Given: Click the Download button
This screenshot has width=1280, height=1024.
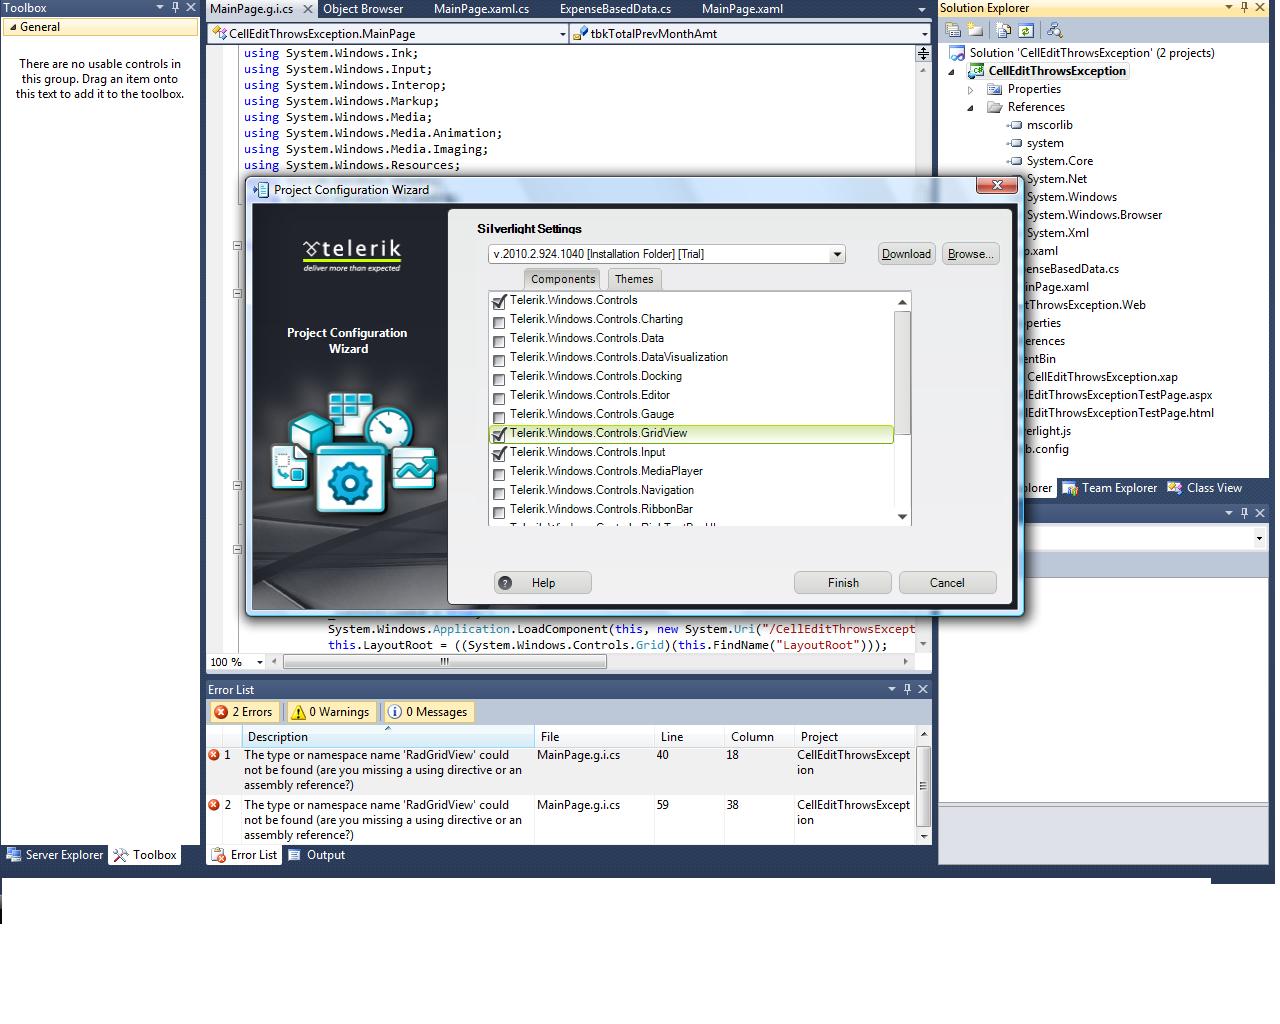Looking at the screenshot, I should [906, 254].
